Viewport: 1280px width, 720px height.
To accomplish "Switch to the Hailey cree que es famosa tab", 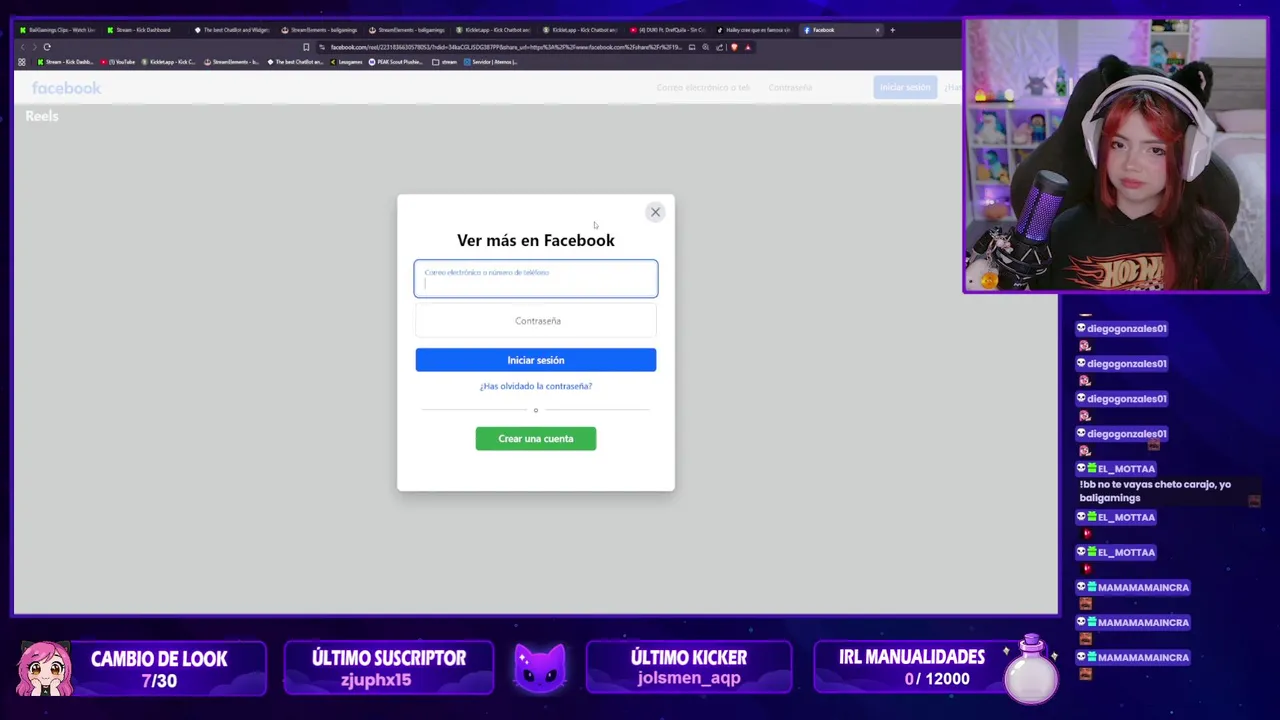I will click(x=753, y=30).
